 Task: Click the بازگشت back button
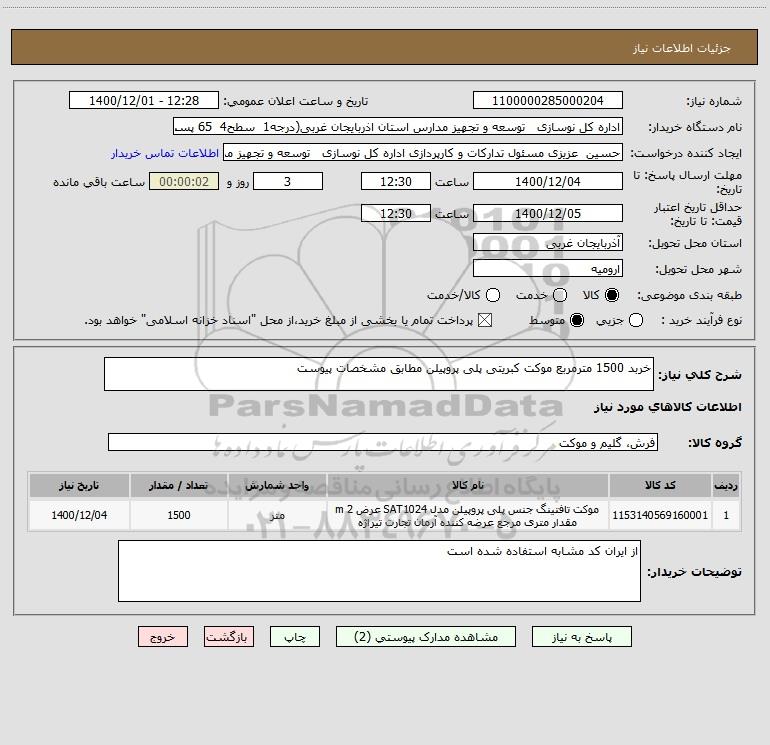coord(229,636)
